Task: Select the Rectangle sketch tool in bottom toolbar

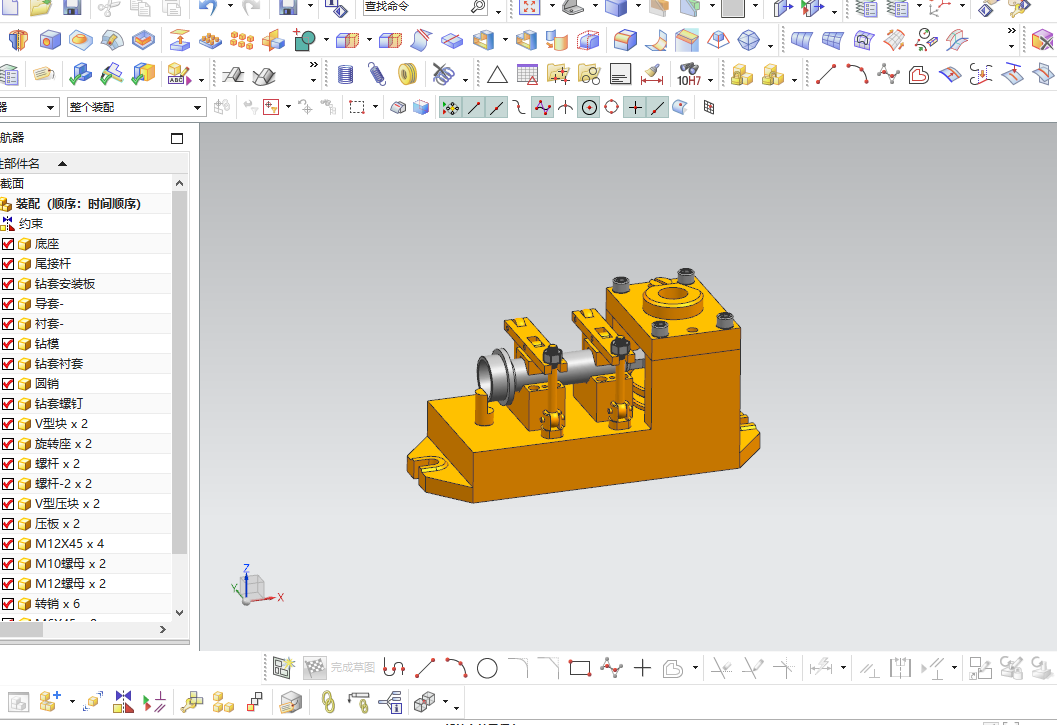Action: (580, 668)
